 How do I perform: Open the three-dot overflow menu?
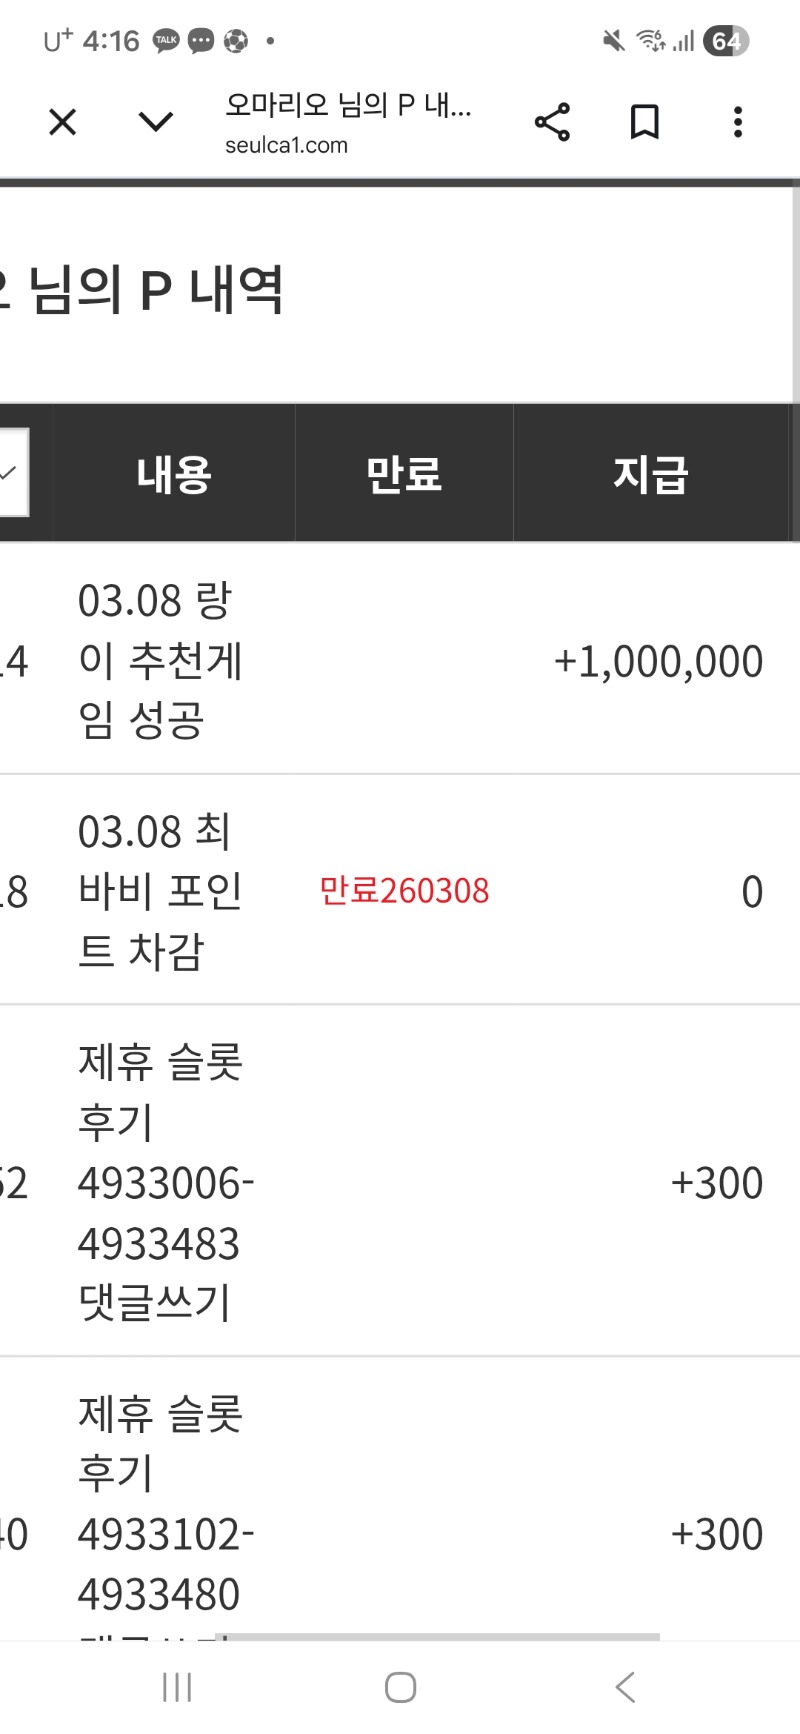[x=738, y=122]
